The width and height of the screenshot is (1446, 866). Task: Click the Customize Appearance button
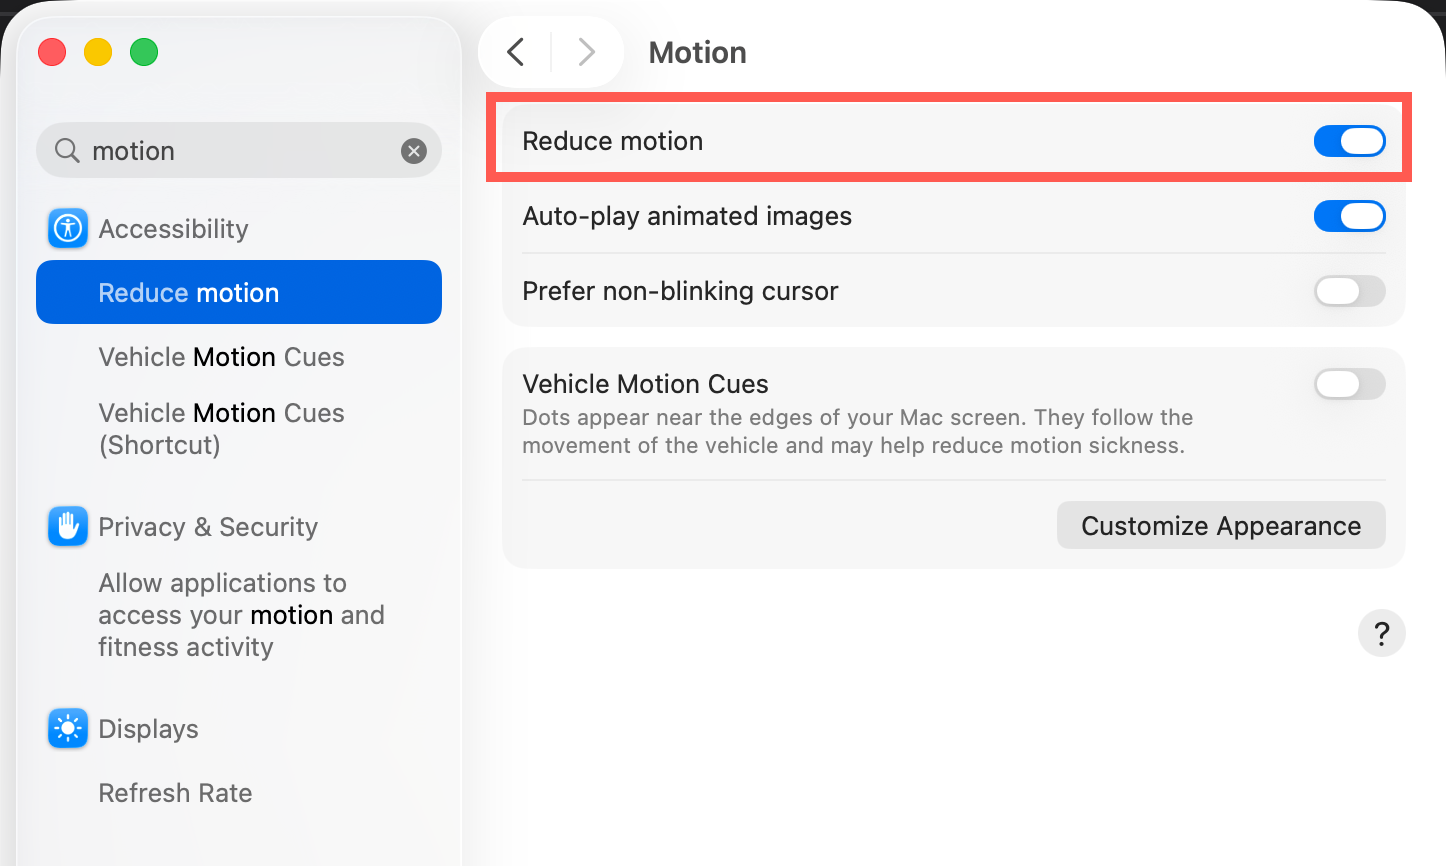click(1221, 526)
